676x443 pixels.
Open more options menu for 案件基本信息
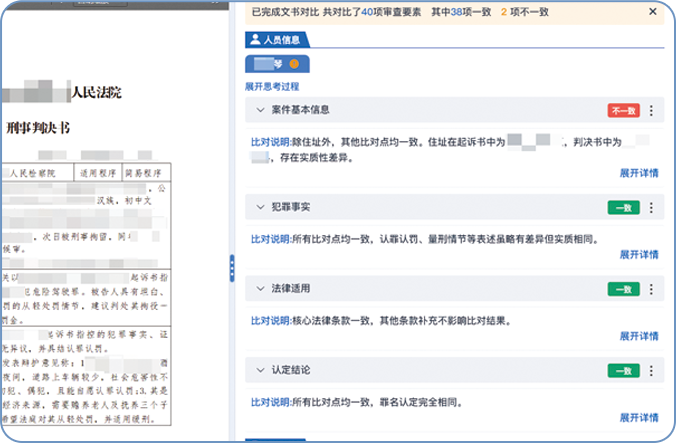[651, 111]
